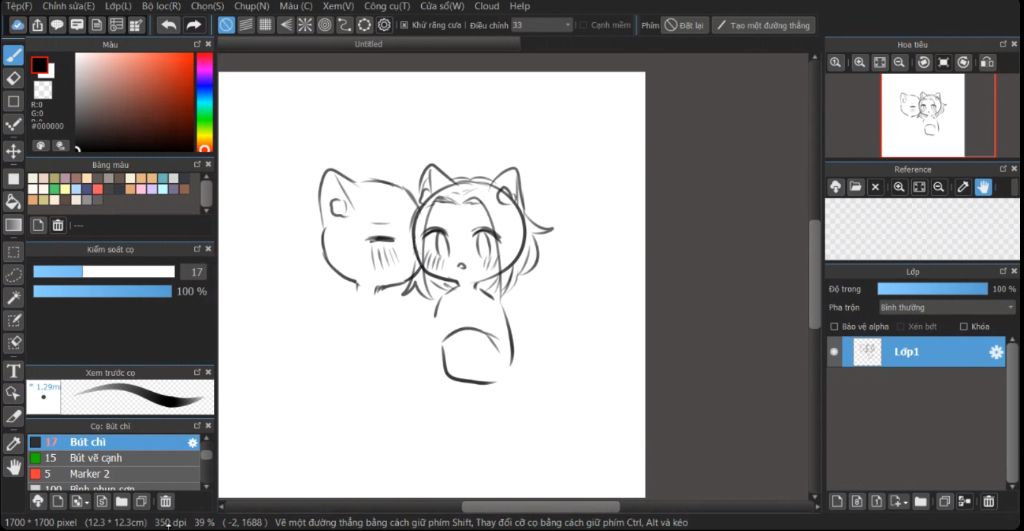Click the Redo arrow in toolbar
1024x531 pixels.
(194, 25)
